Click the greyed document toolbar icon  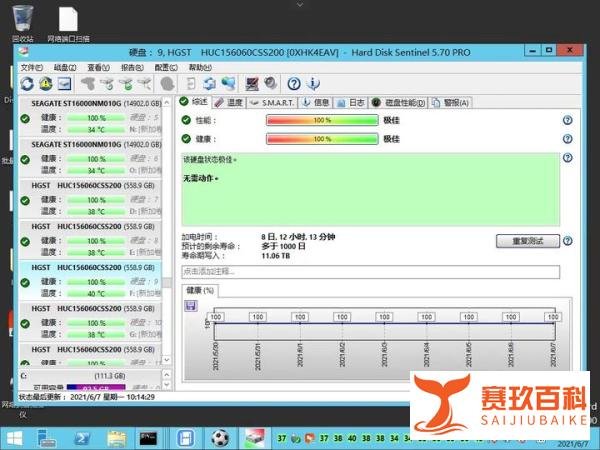pos(191,83)
